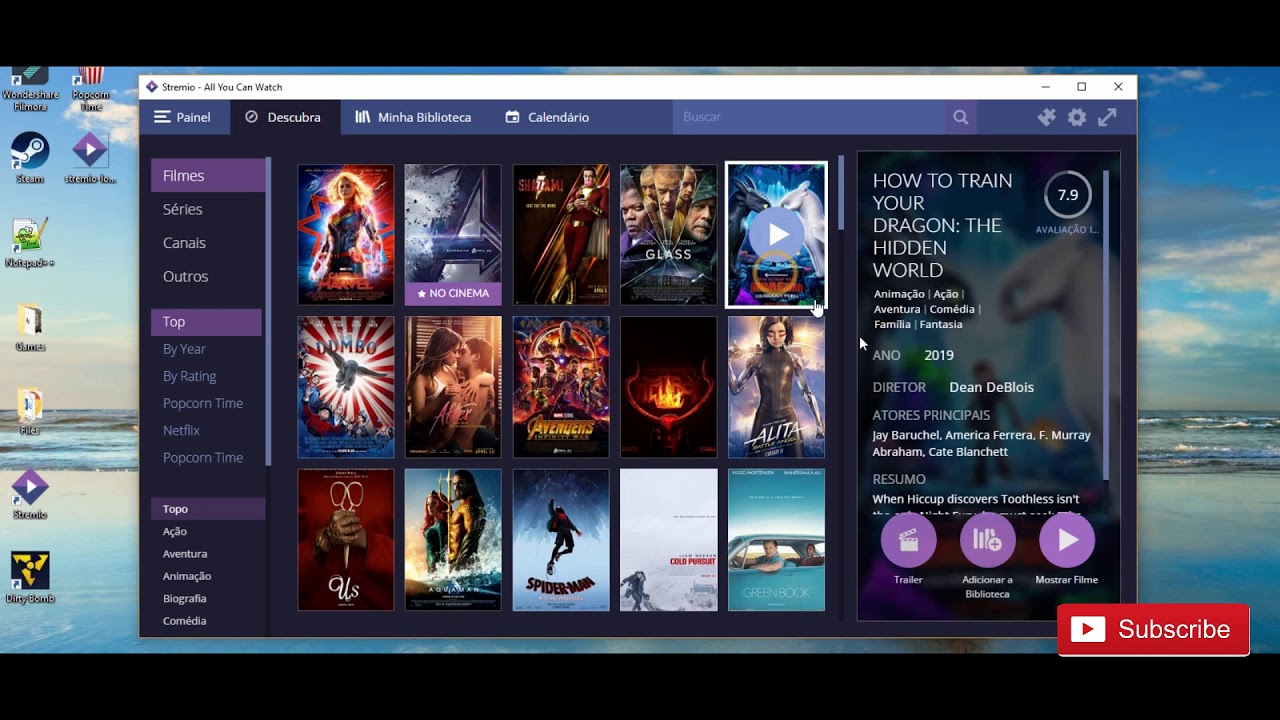Open the Painel hamburger menu icon
Viewport: 1280px width, 720px height.
(x=162, y=117)
